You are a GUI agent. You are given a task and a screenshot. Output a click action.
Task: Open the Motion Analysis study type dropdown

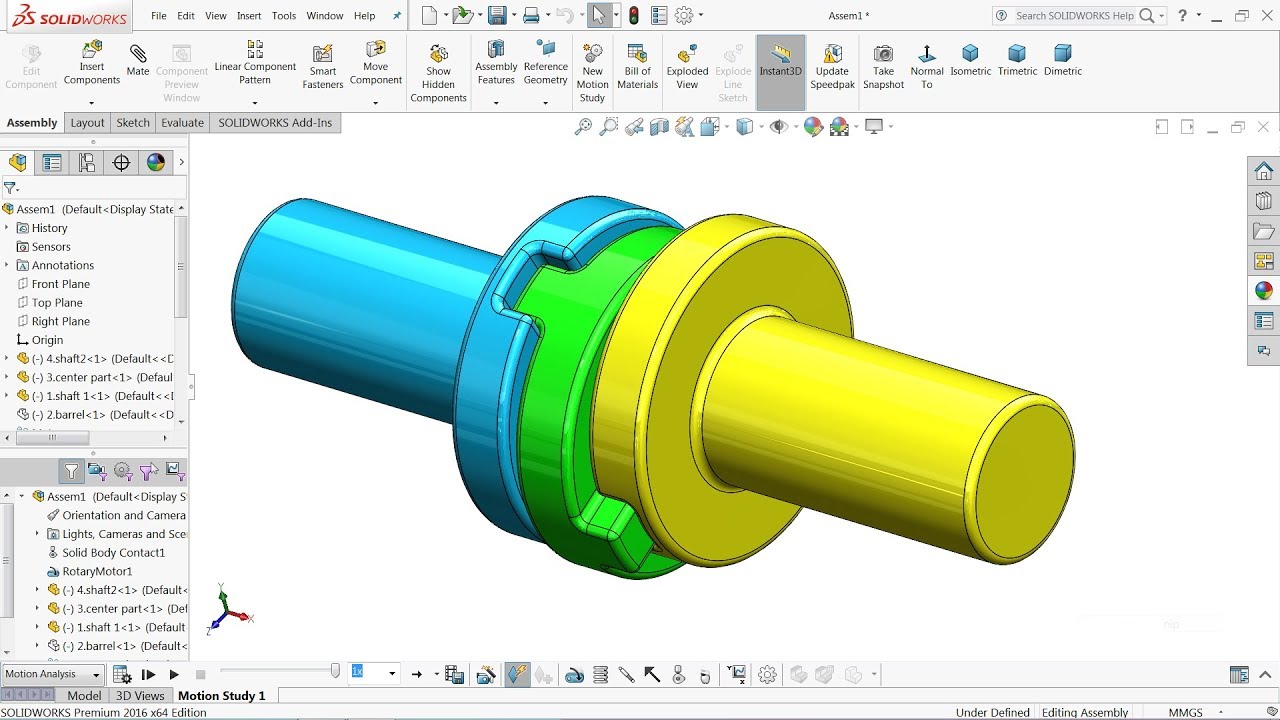pyautogui.click(x=53, y=674)
